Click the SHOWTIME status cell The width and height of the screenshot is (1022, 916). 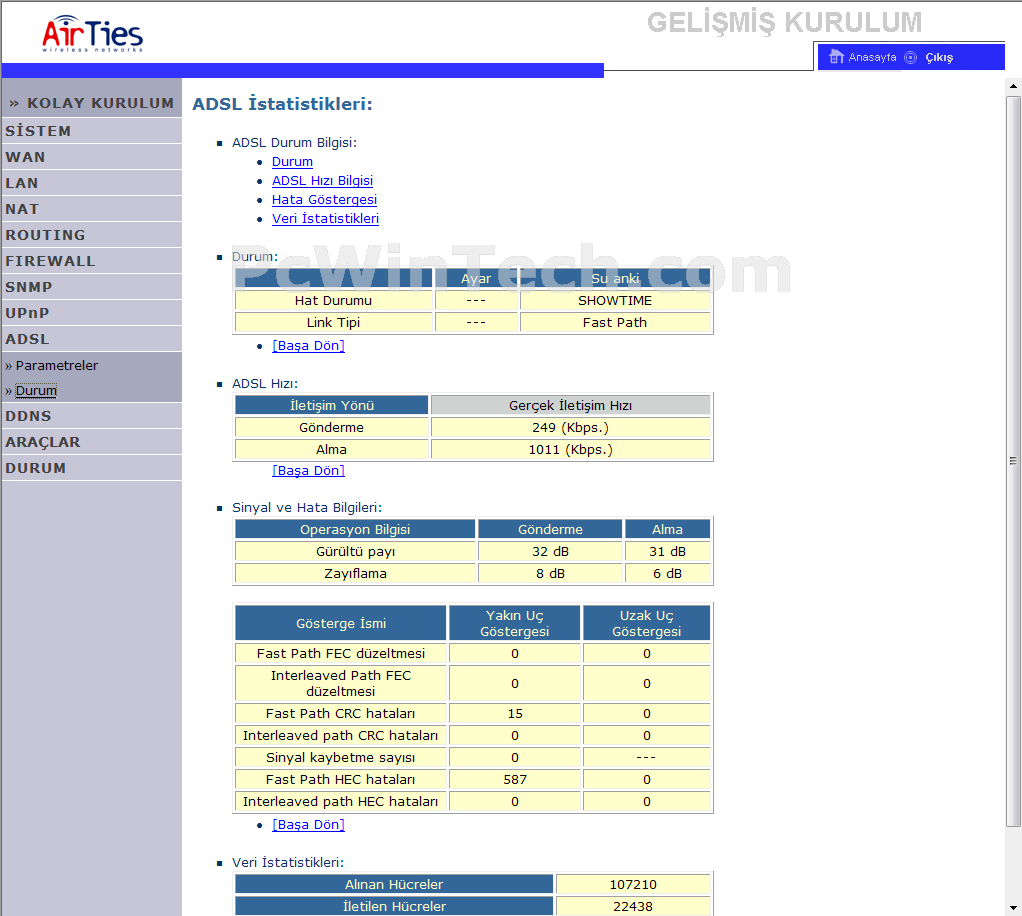(615, 301)
